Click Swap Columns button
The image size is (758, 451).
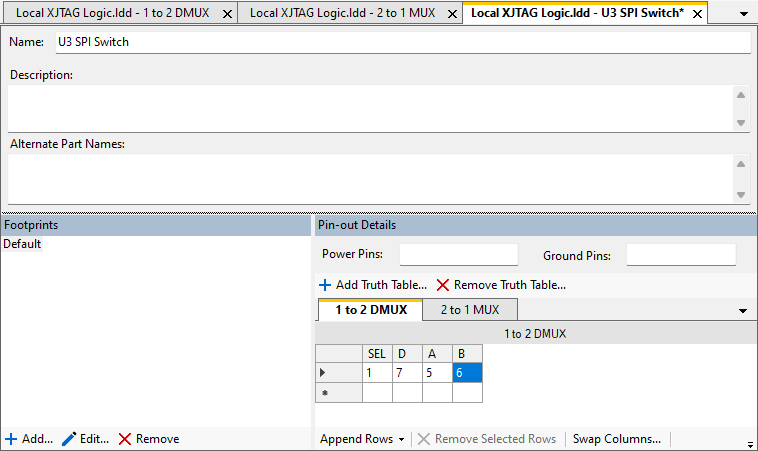pyautogui.click(x=616, y=439)
